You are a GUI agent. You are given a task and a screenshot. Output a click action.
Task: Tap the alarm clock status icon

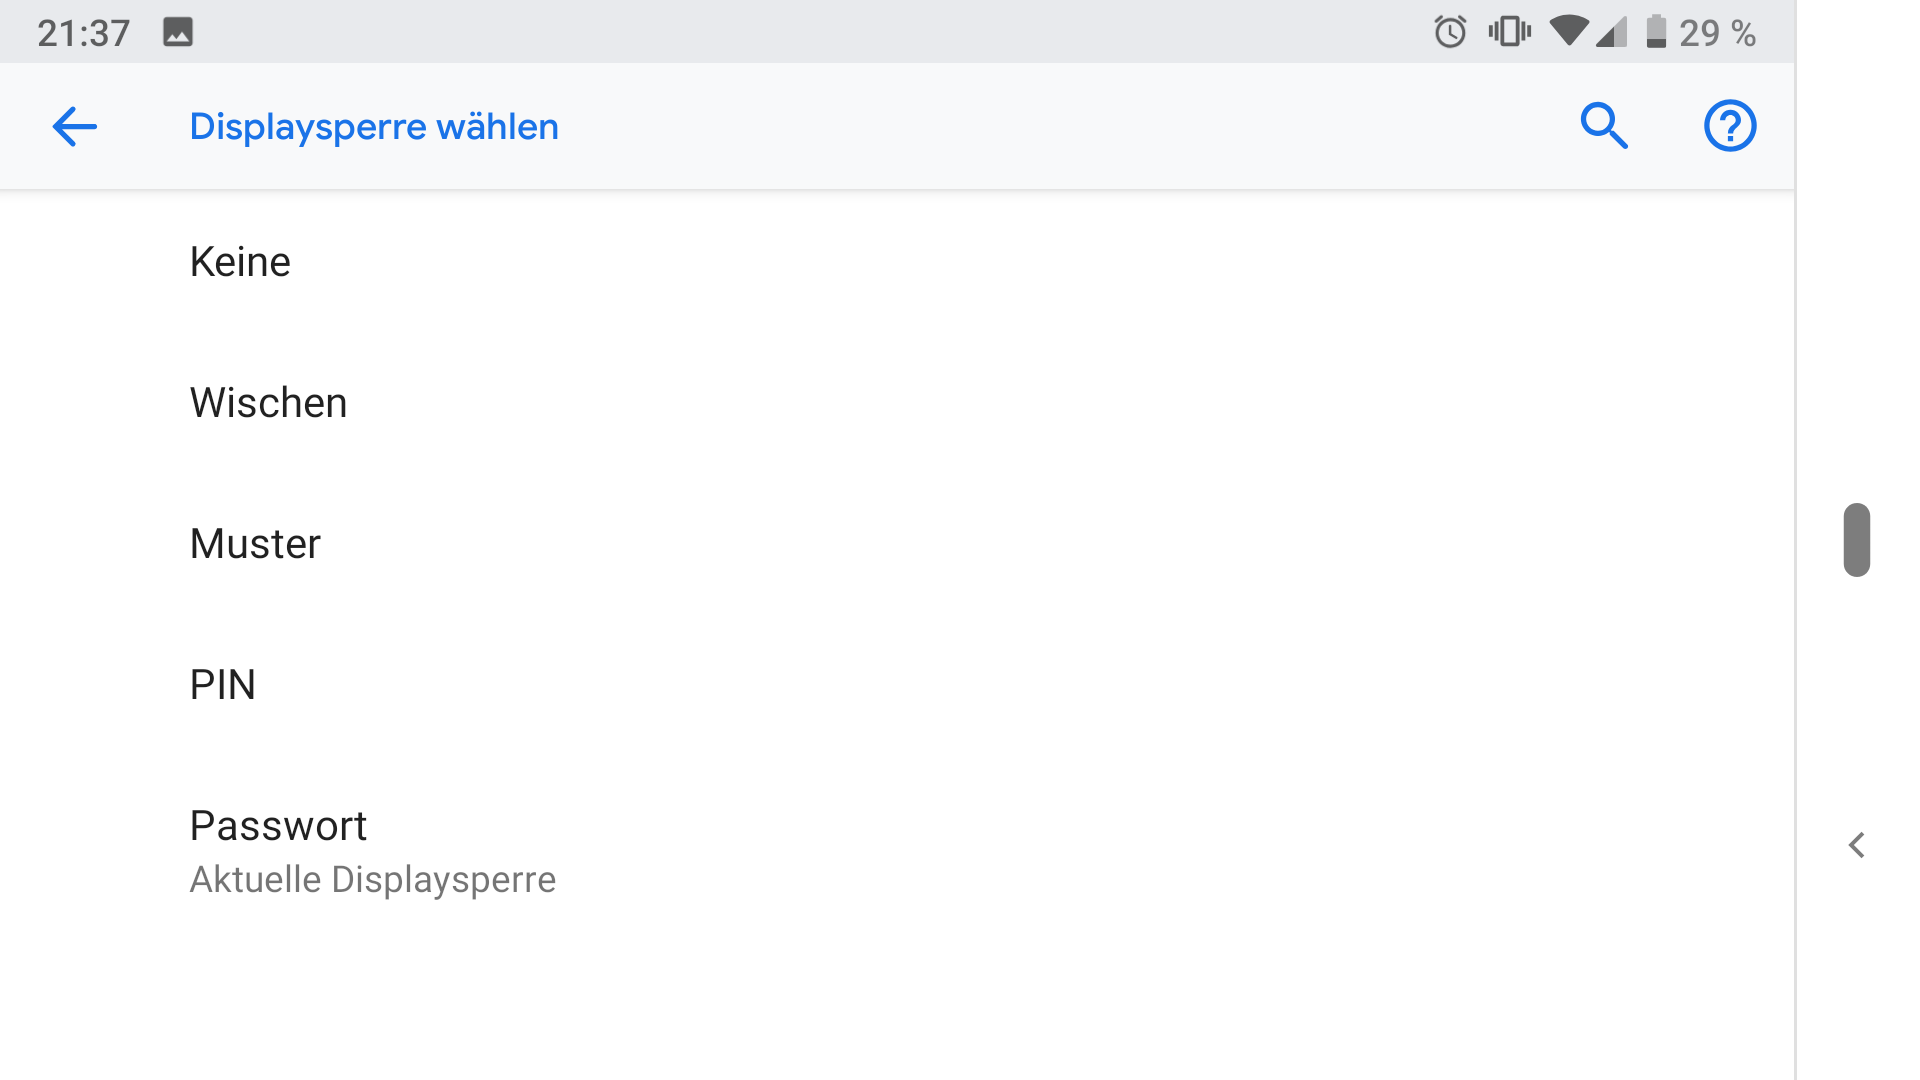1450,32
